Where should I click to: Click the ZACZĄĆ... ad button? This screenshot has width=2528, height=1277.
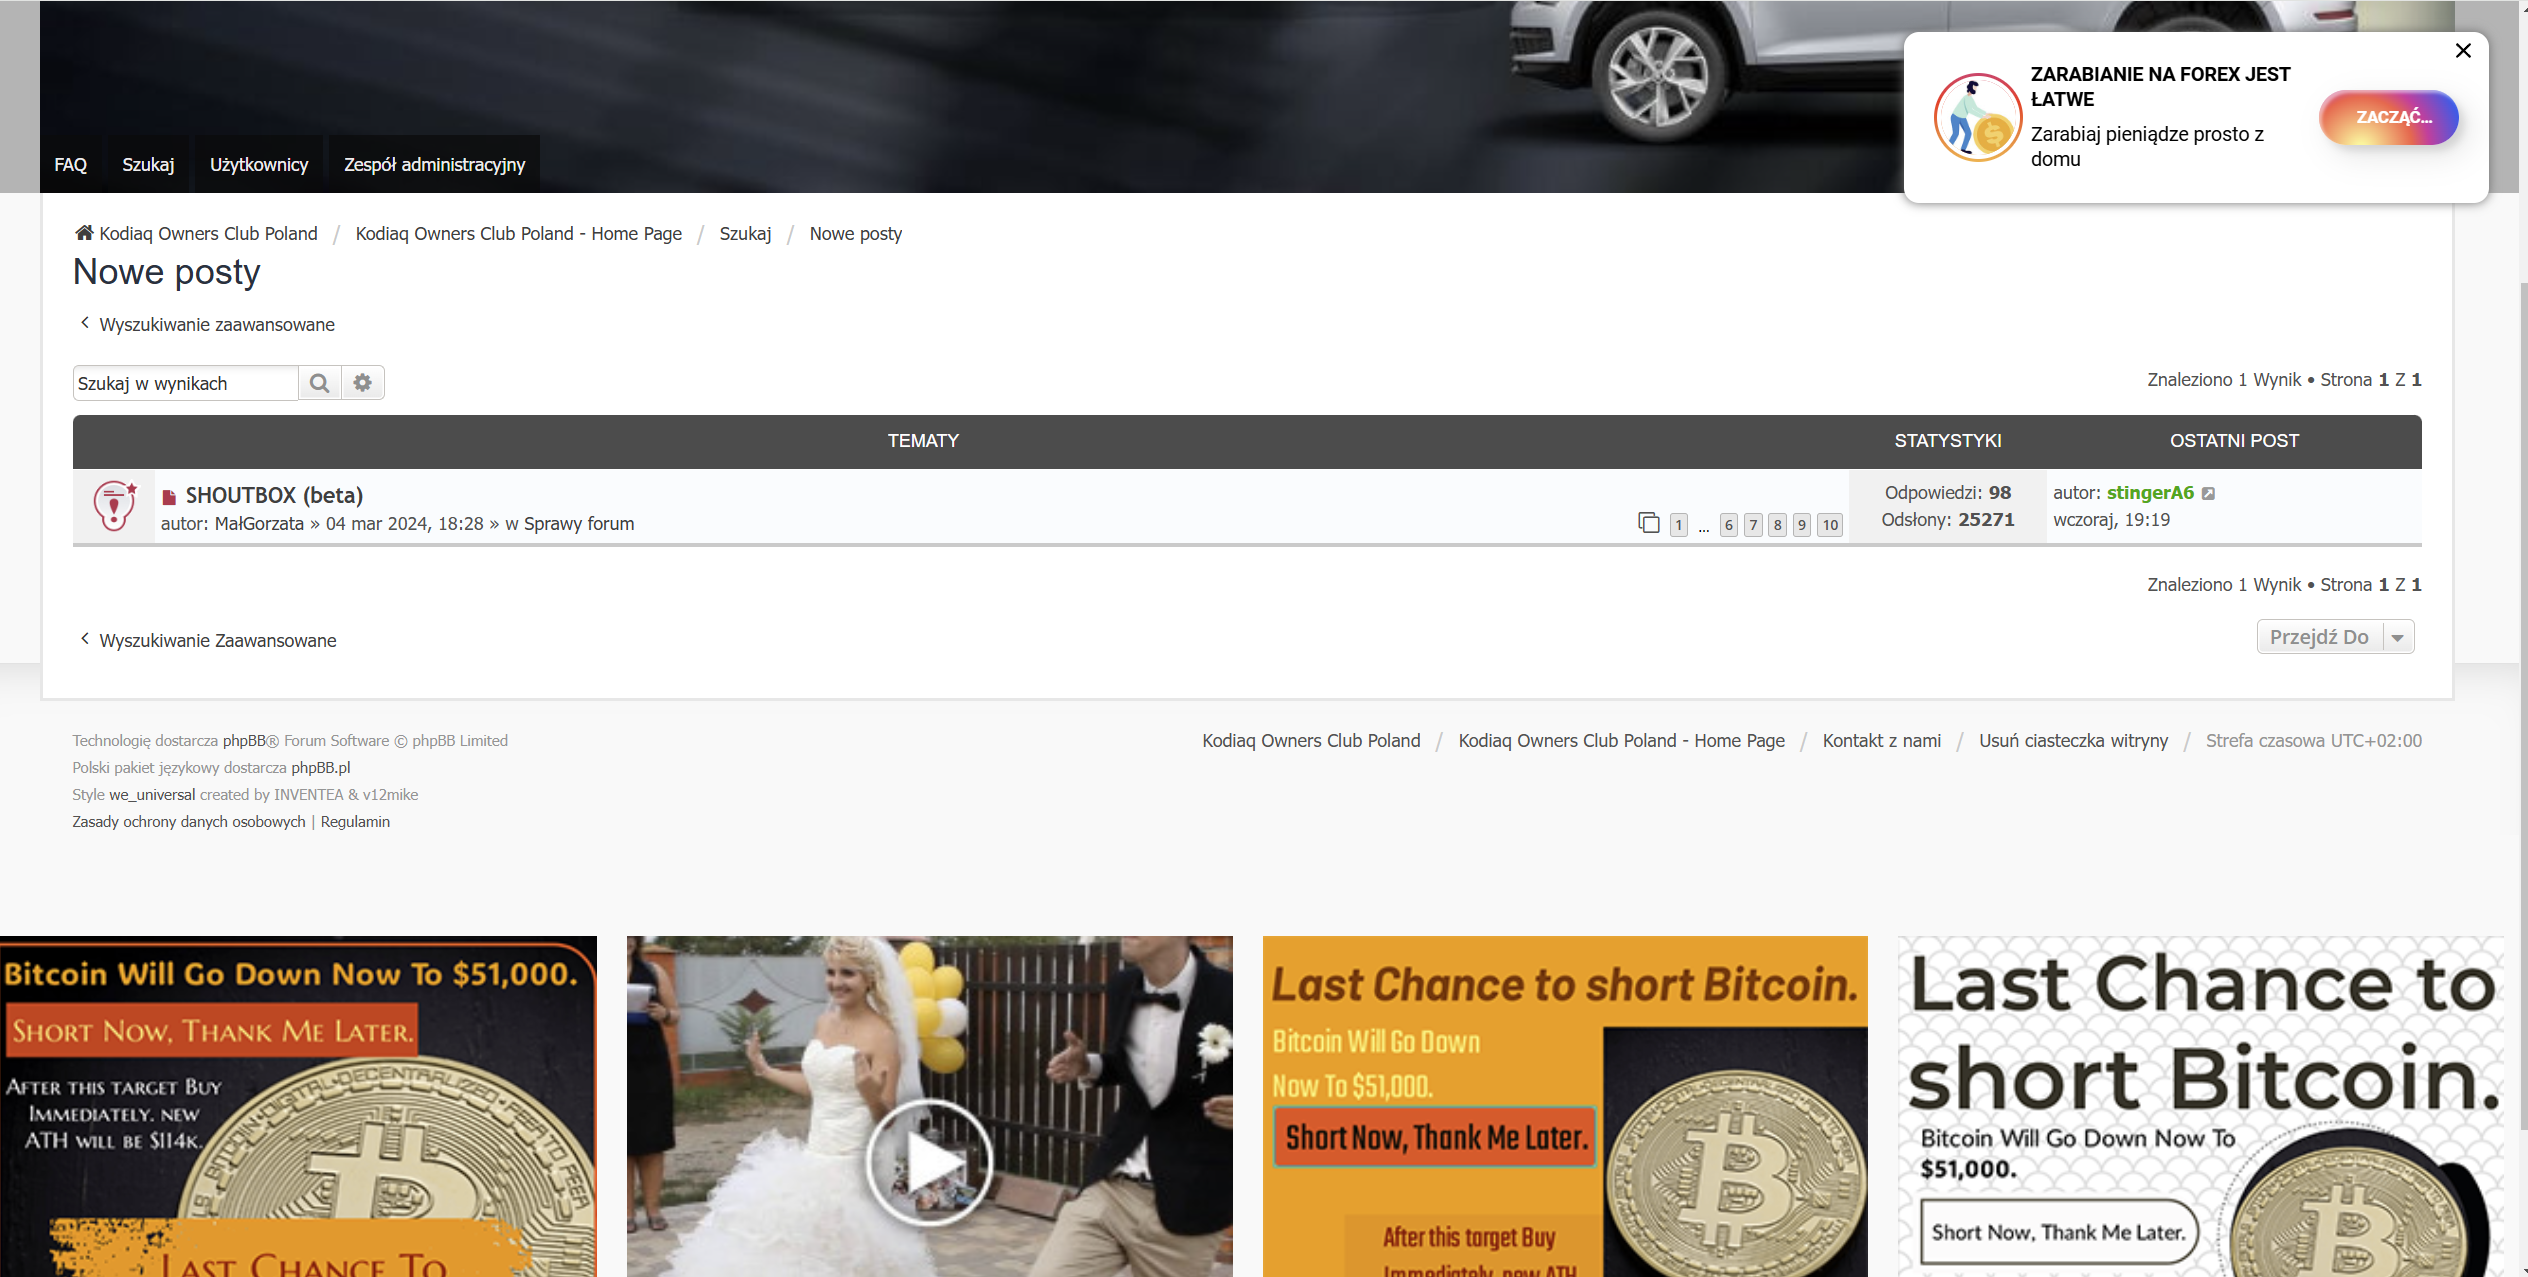click(2389, 117)
